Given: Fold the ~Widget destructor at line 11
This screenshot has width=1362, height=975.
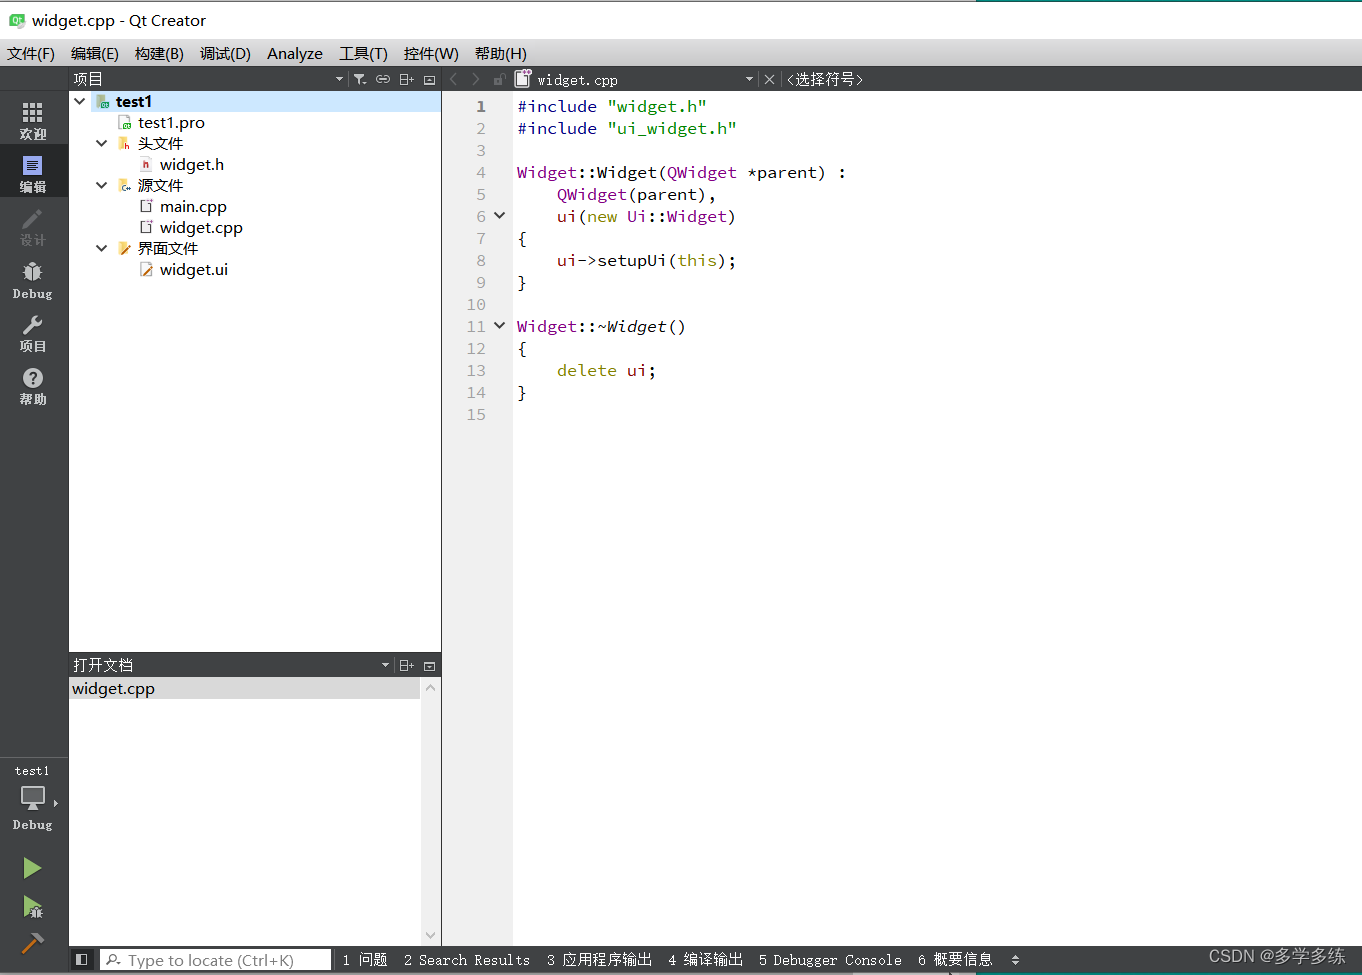Looking at the screenshot, I should tap(500, 326).
